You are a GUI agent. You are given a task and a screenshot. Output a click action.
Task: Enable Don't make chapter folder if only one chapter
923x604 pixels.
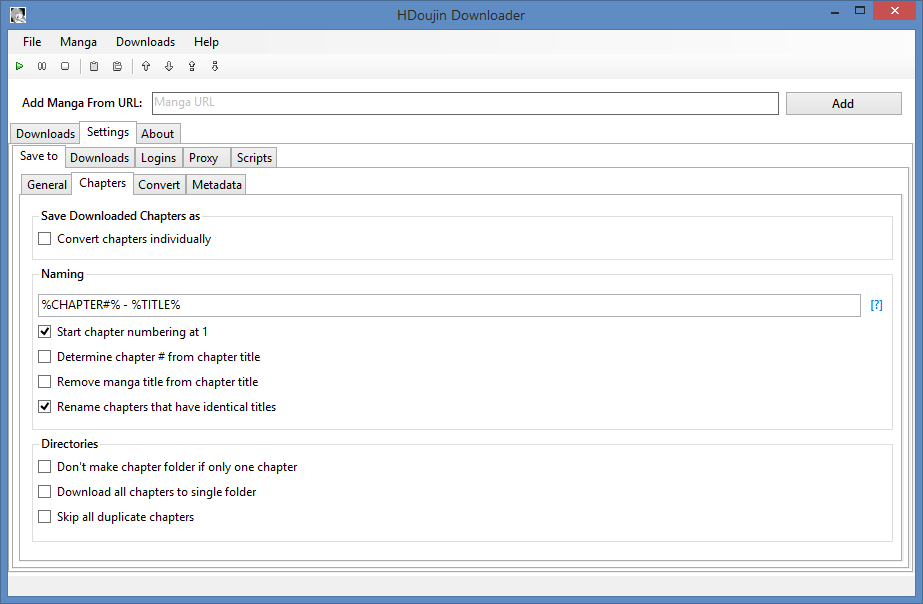45,467
